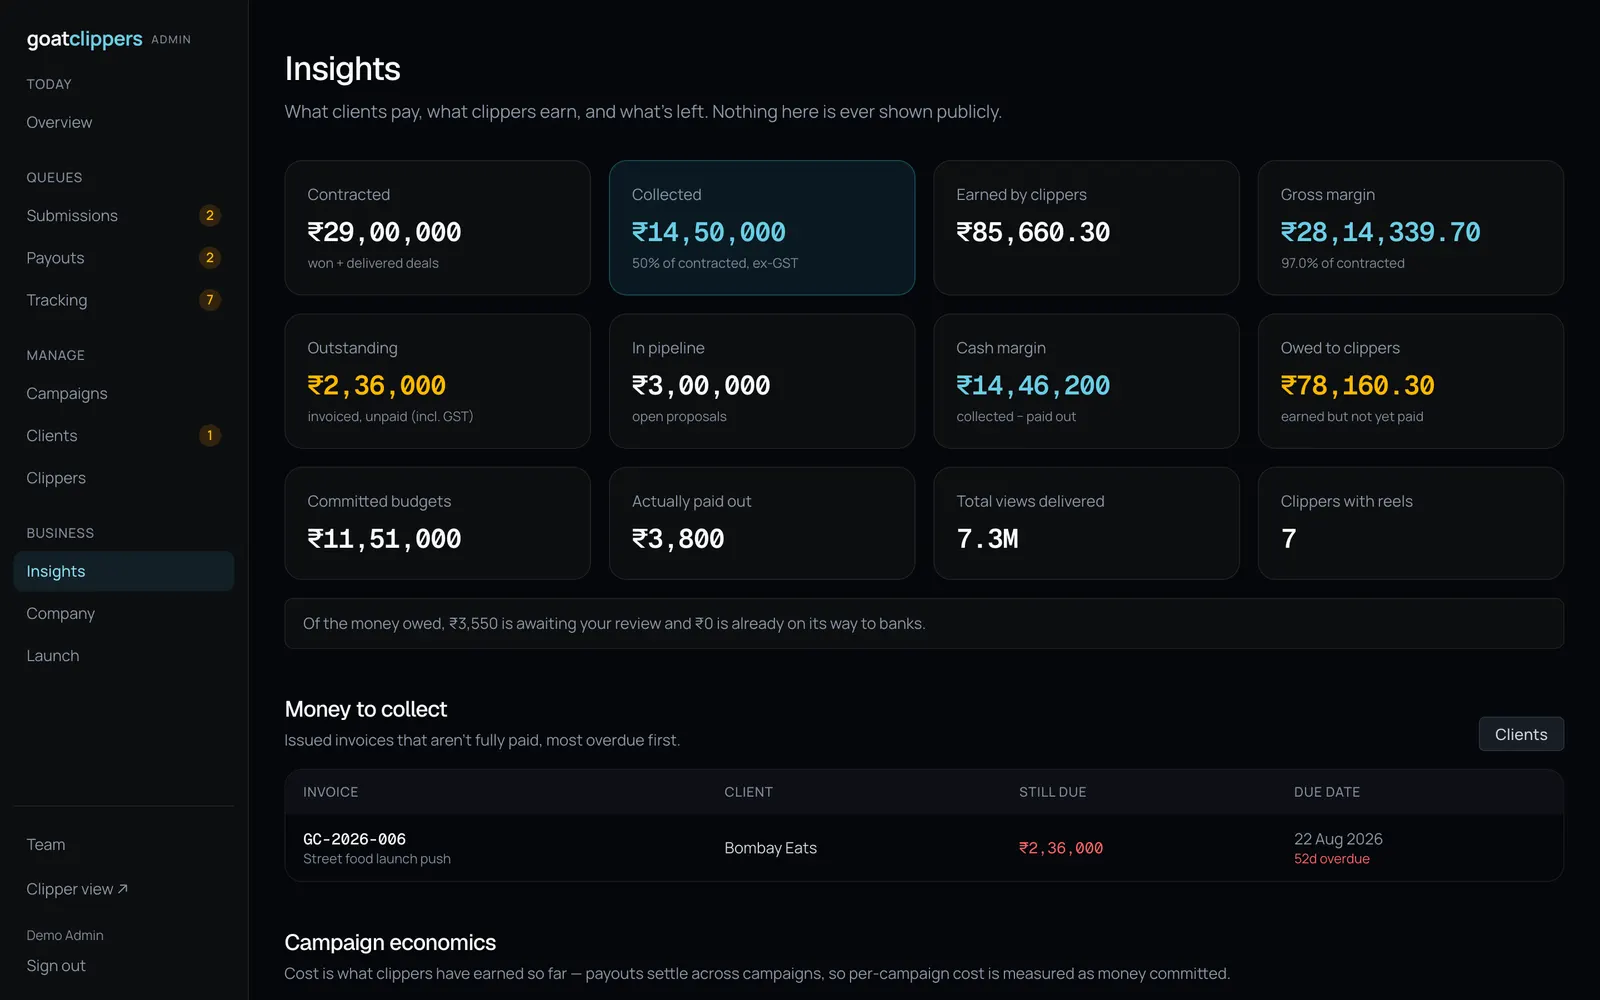1600x1000 pixels.
Task: Click the Clippers with reels card
Action: (1411, 523)
